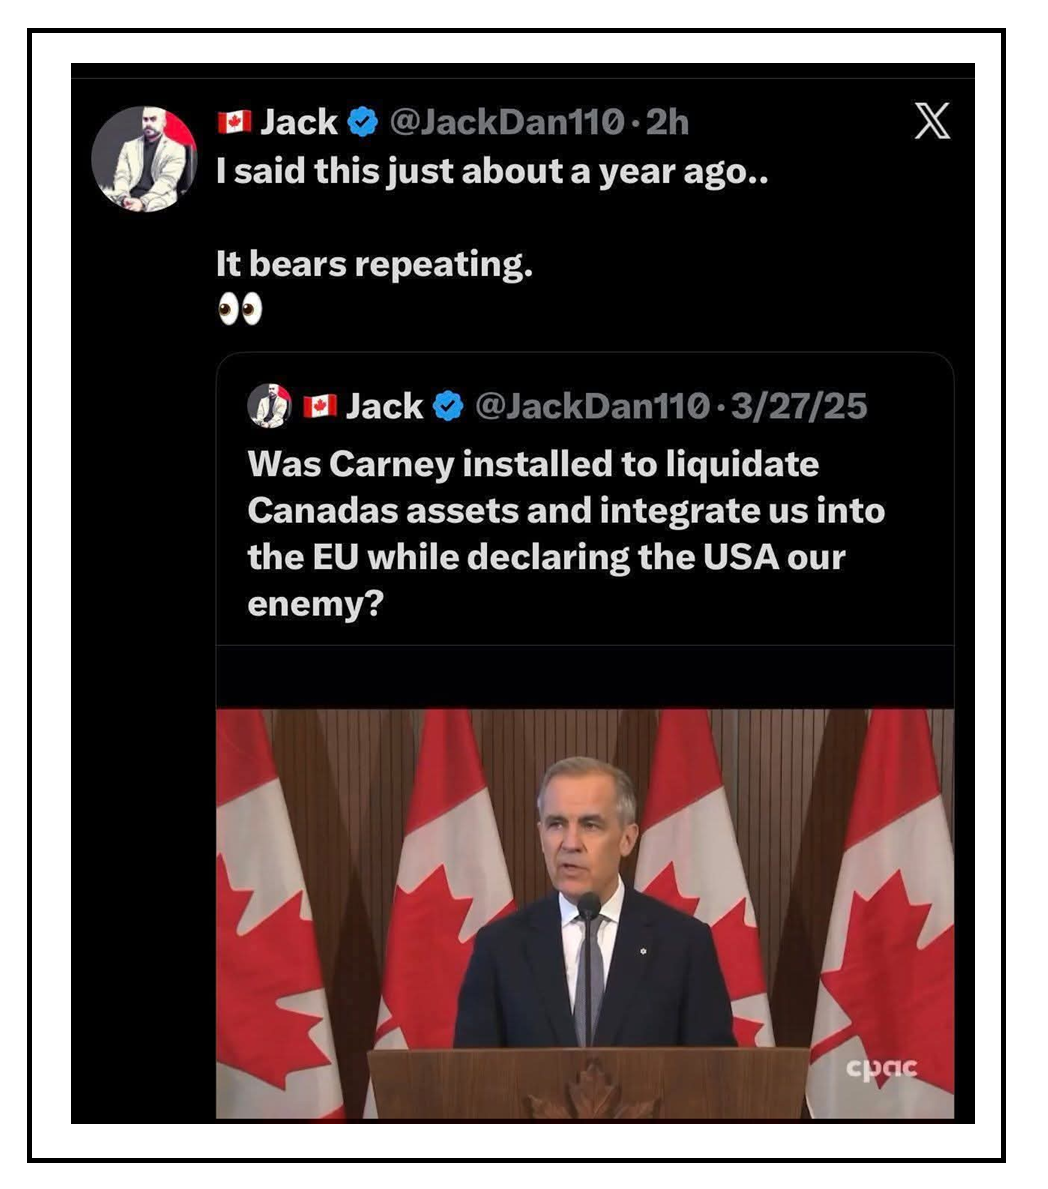Click the quoted post's @JackDan110 handle
1048x1189 pixels.
592,406
